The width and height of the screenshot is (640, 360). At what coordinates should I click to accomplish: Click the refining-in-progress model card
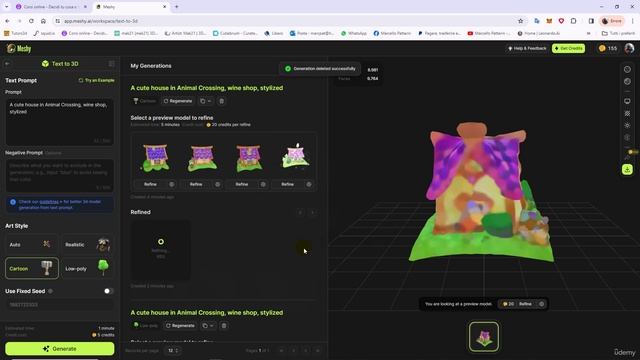click(160, 250)
